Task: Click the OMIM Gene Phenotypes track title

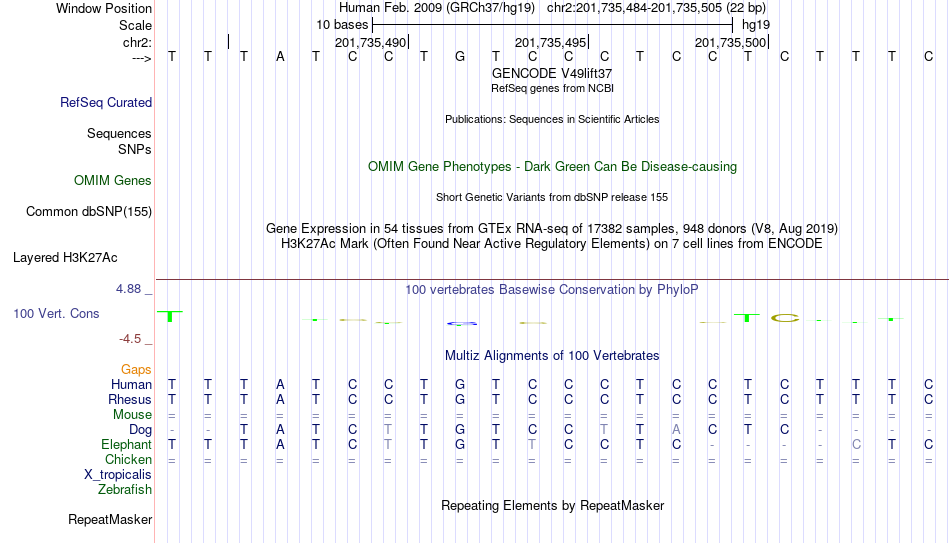Action: [553, 167]
